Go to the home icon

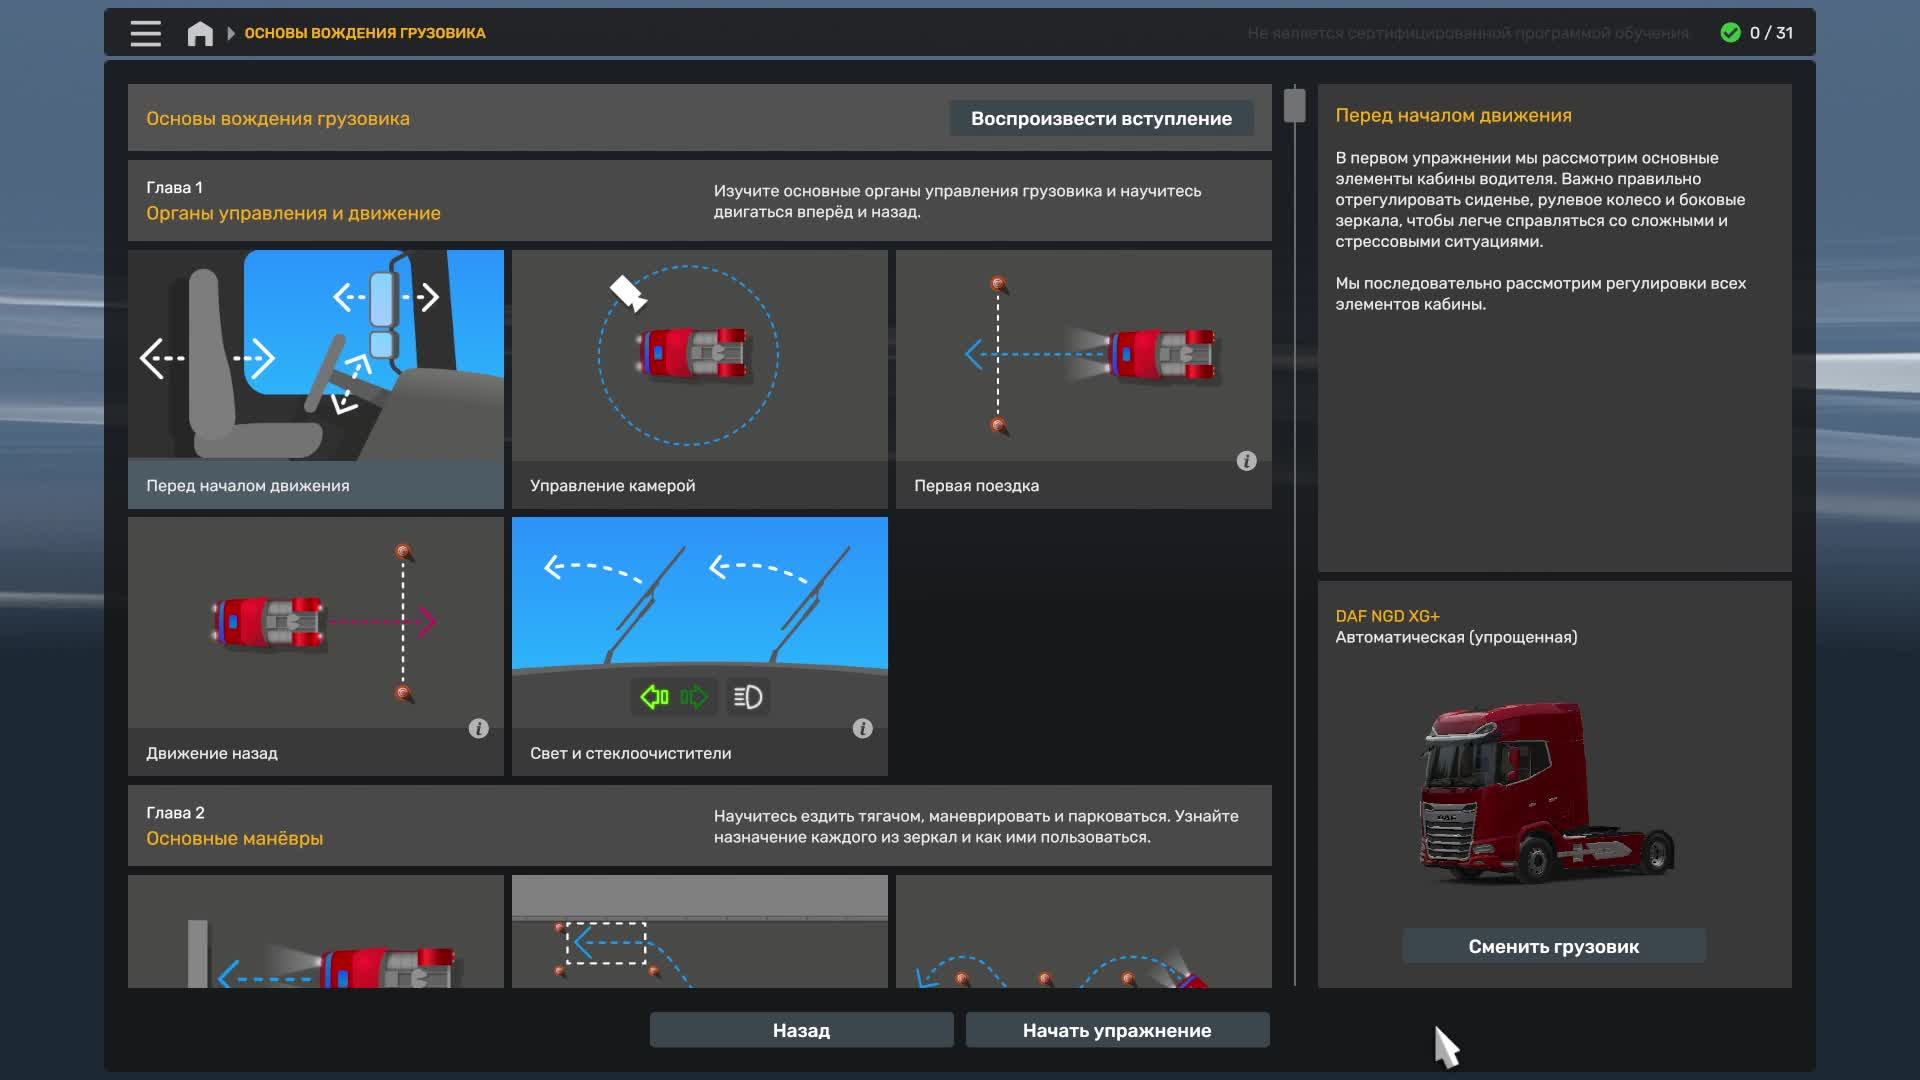pos(200,33)
